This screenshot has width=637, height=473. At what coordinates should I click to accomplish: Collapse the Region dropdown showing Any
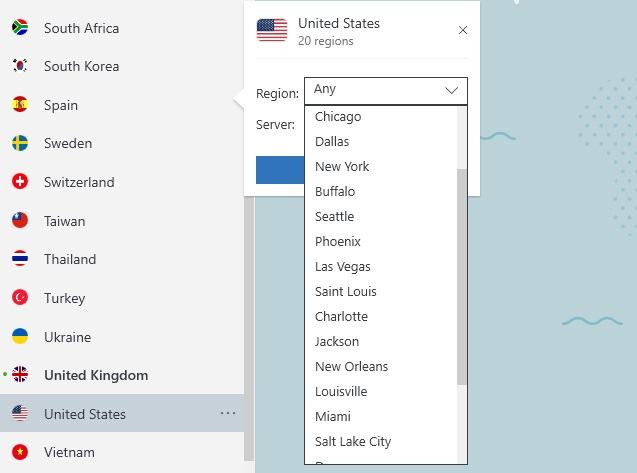[386, 91]
